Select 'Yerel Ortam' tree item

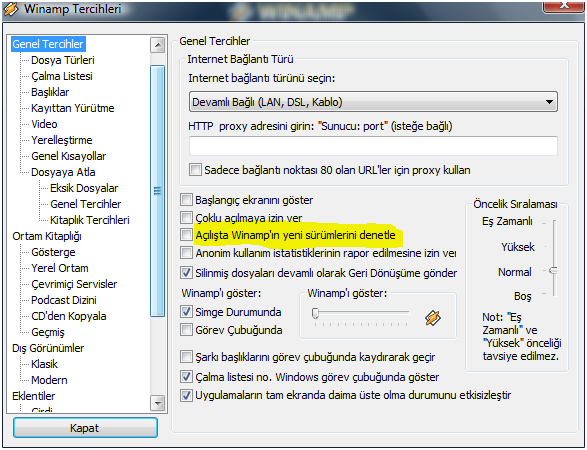point(60,268)
